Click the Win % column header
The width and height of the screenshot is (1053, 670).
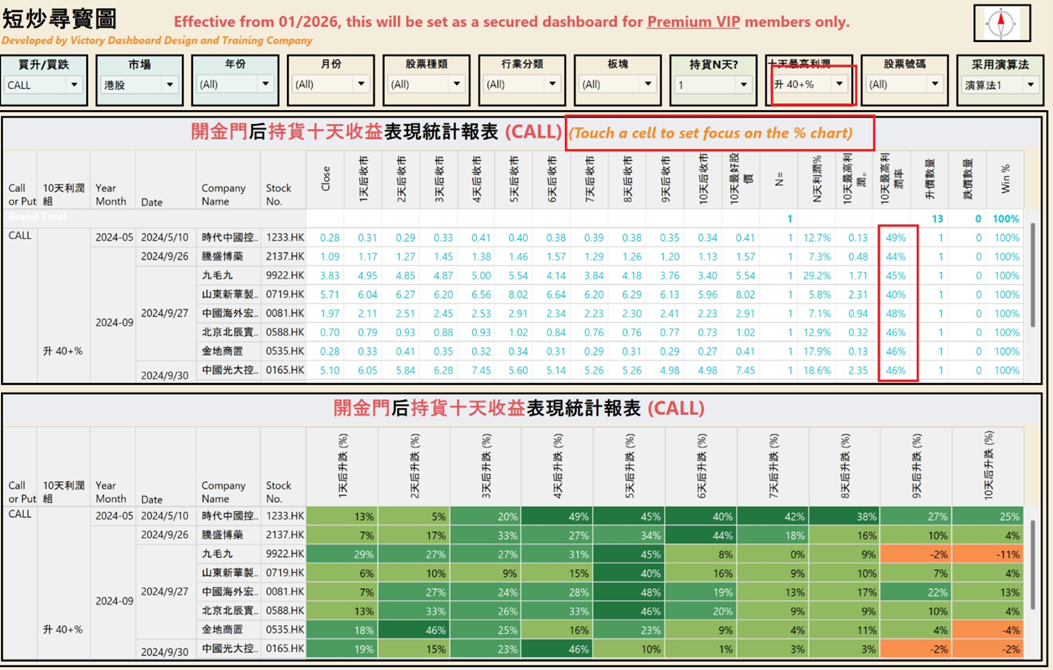click(1005, 179)
